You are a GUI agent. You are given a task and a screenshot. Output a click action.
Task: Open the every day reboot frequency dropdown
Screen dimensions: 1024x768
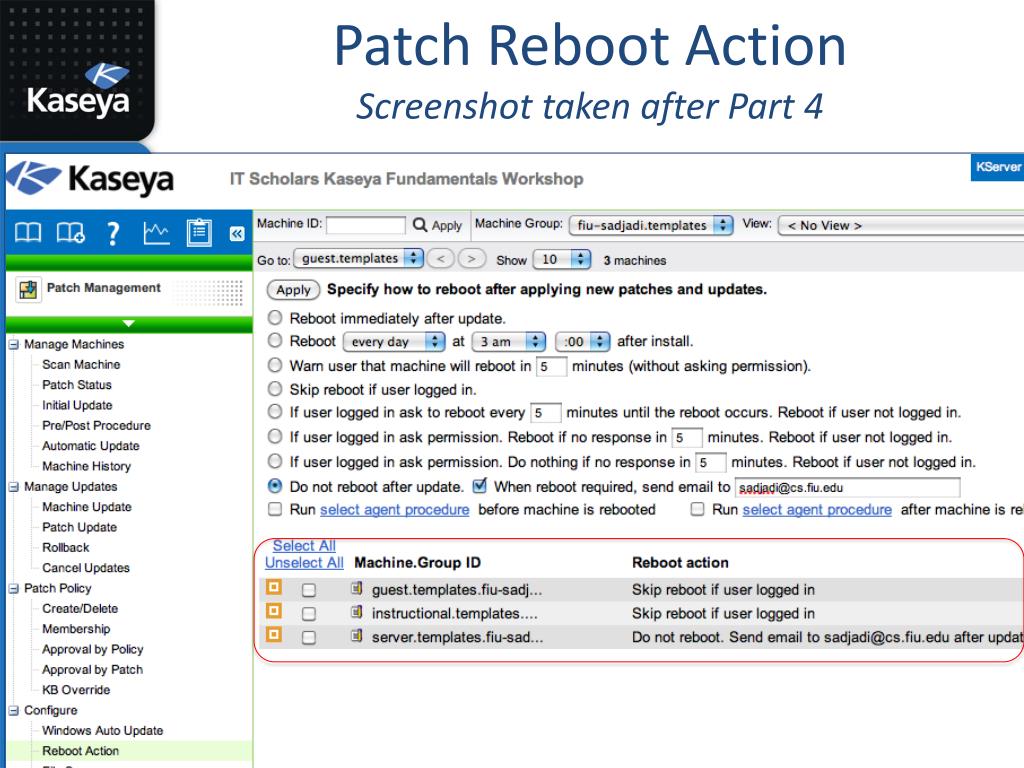[394, 342]
